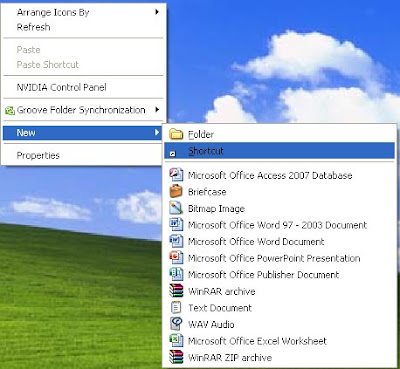
Task: Click the Word 97 - 2003 Document icon
Action: [x=176, y=225]
